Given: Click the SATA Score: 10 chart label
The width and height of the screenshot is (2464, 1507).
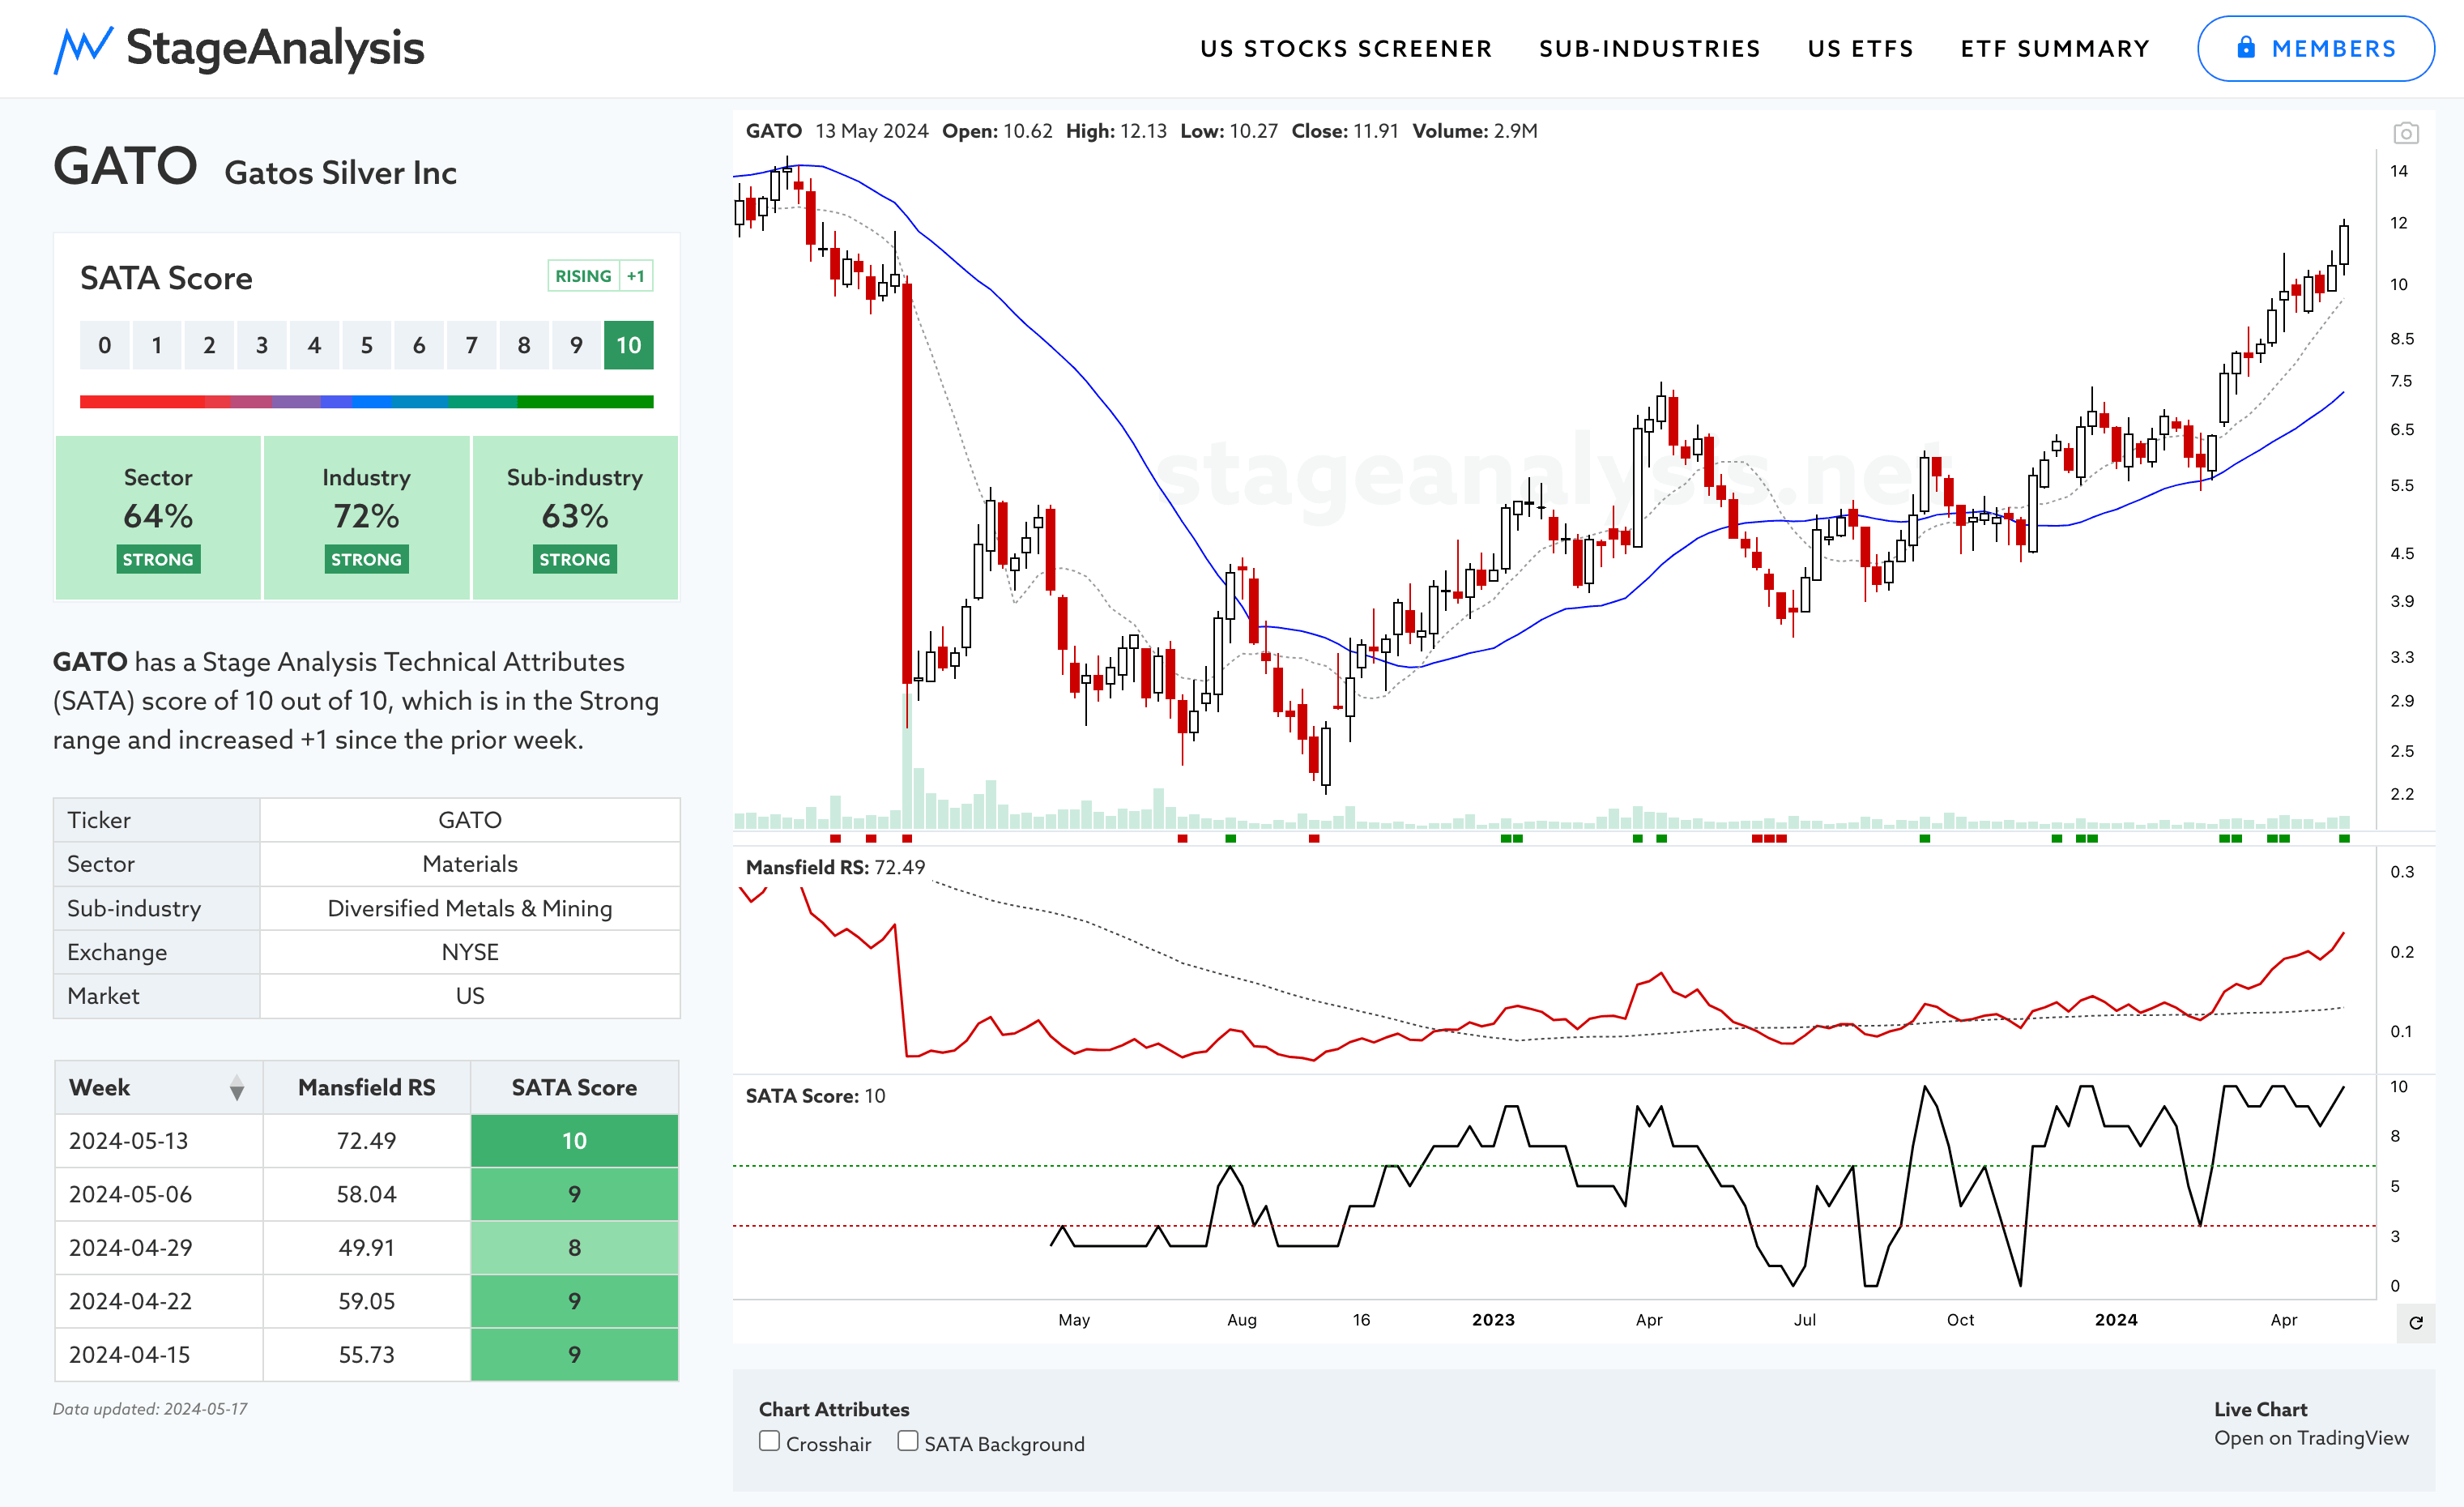Looking at the screenshot, I should point(815,1096).
